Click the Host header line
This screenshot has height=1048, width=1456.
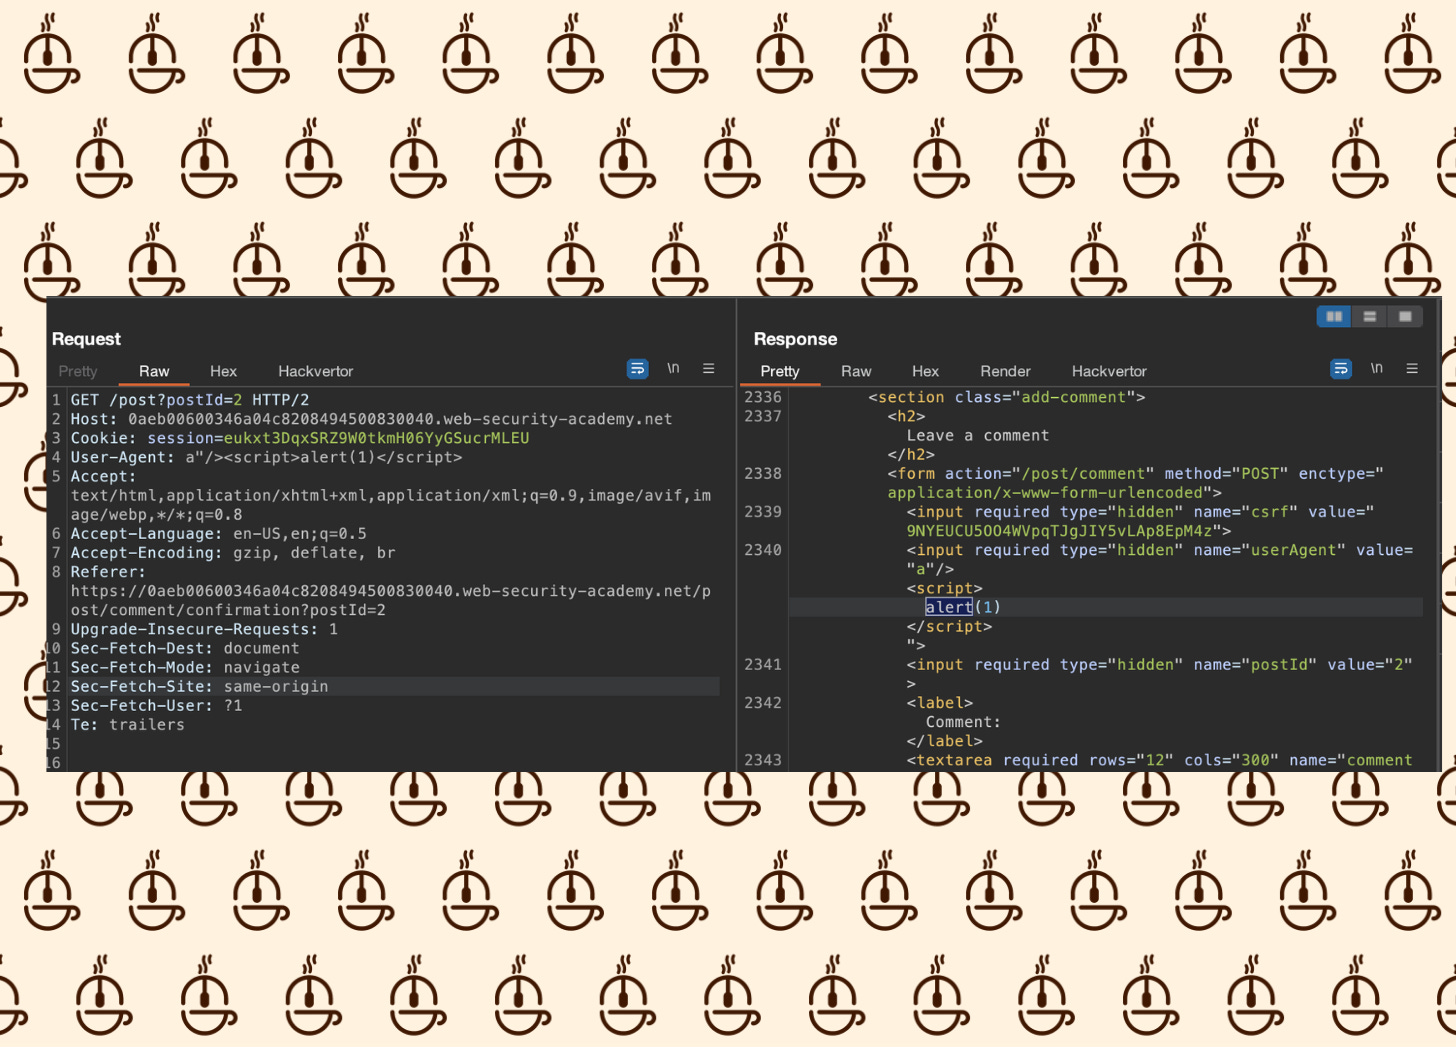tap(371, 419)
